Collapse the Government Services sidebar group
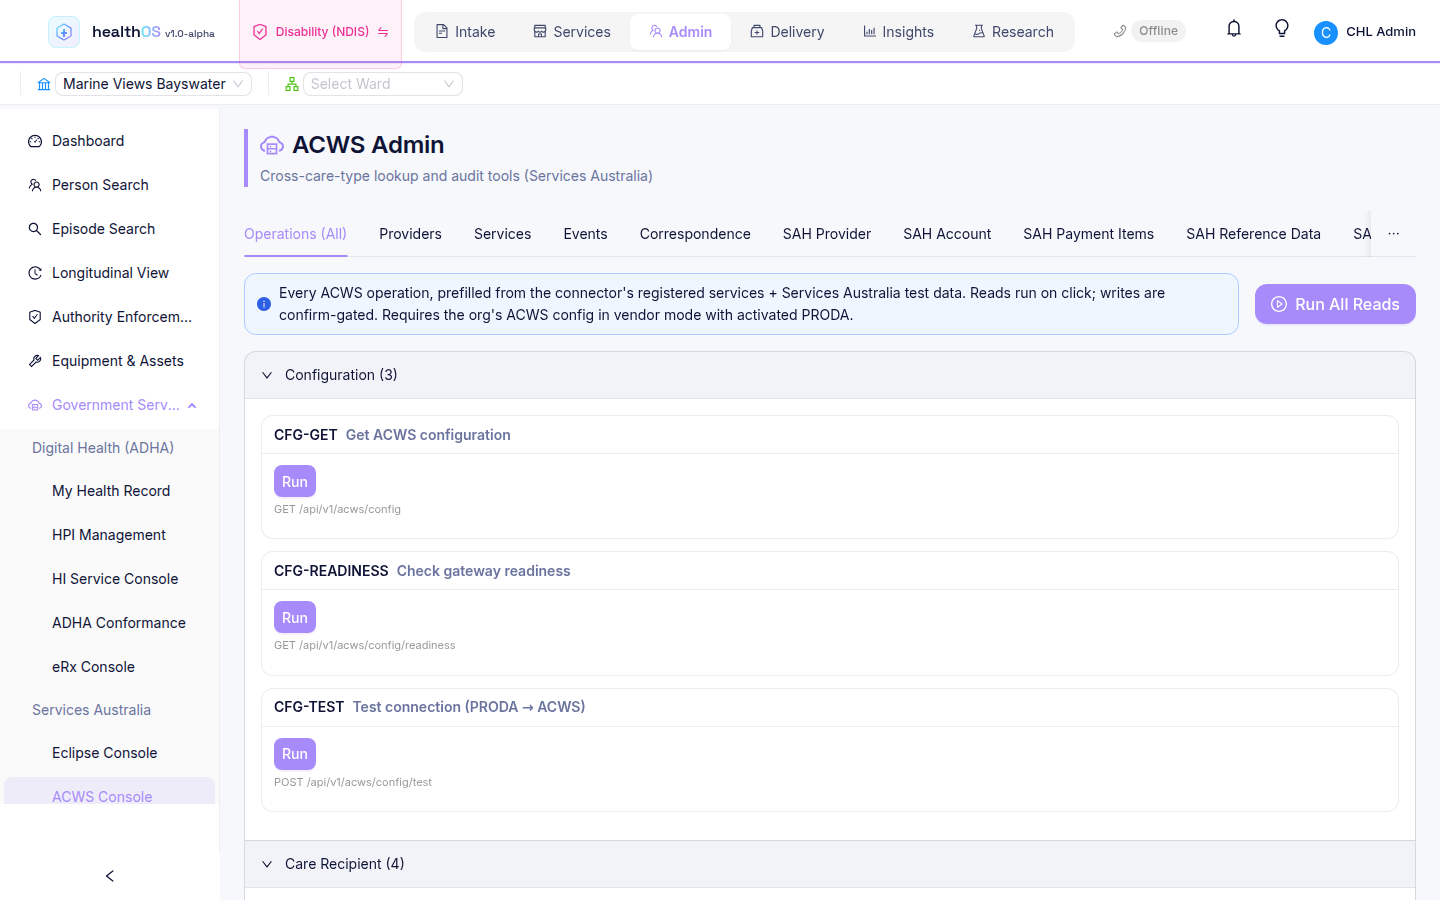 (110, 405)
